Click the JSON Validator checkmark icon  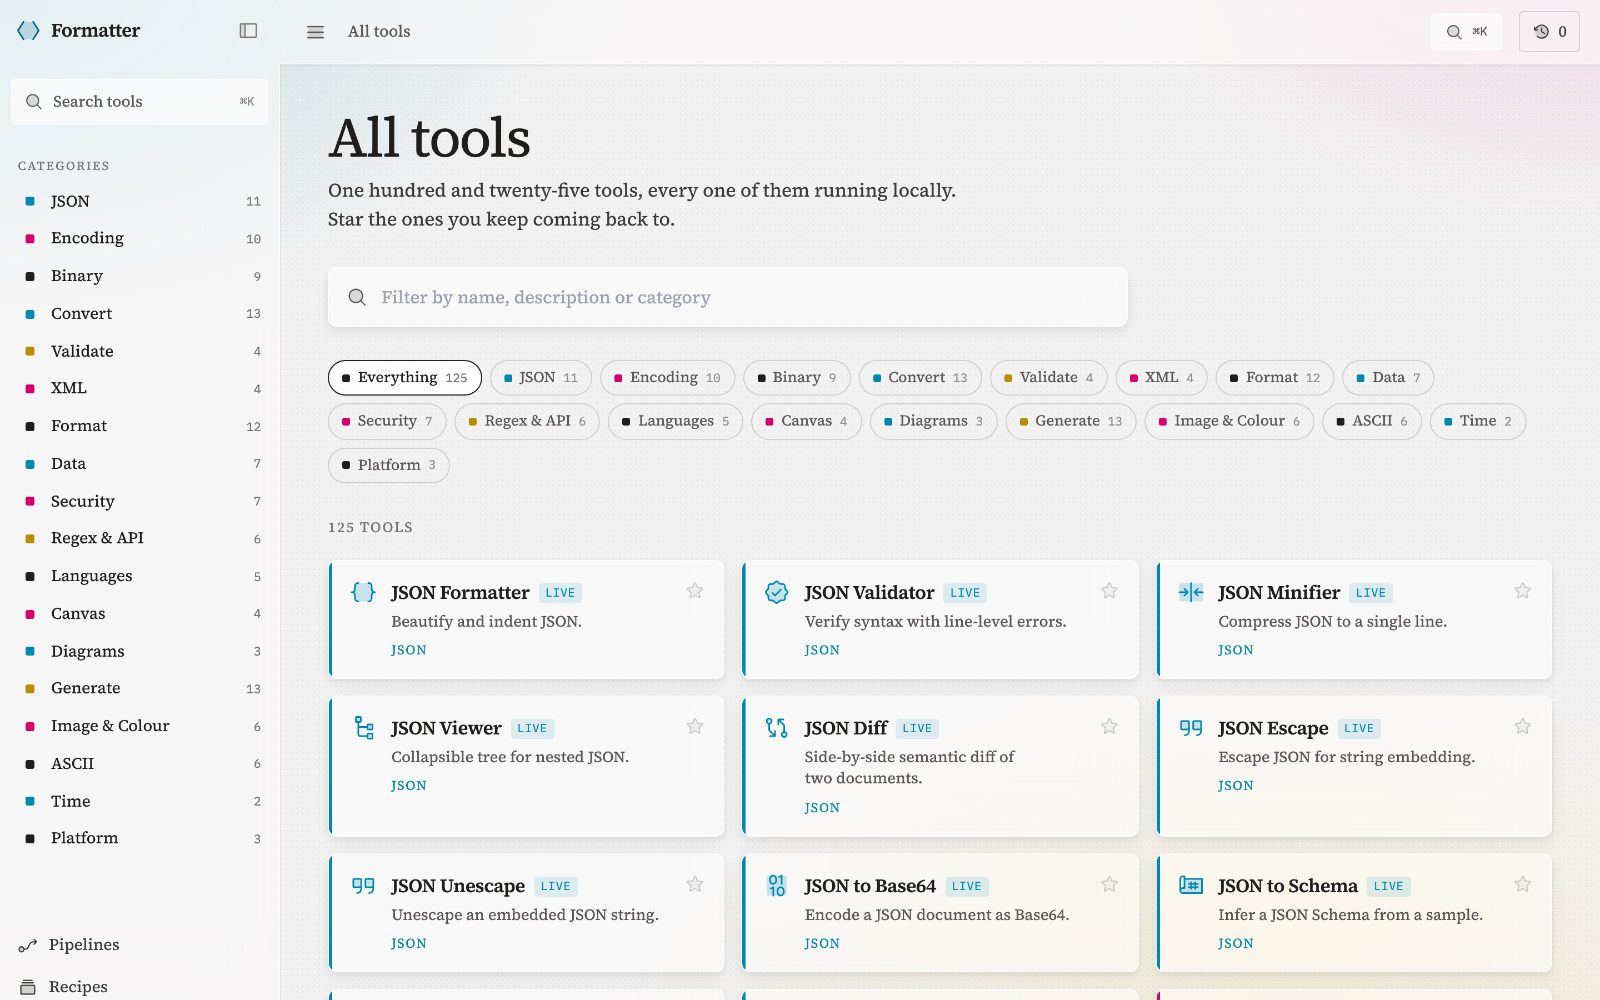tap(776, 592)
